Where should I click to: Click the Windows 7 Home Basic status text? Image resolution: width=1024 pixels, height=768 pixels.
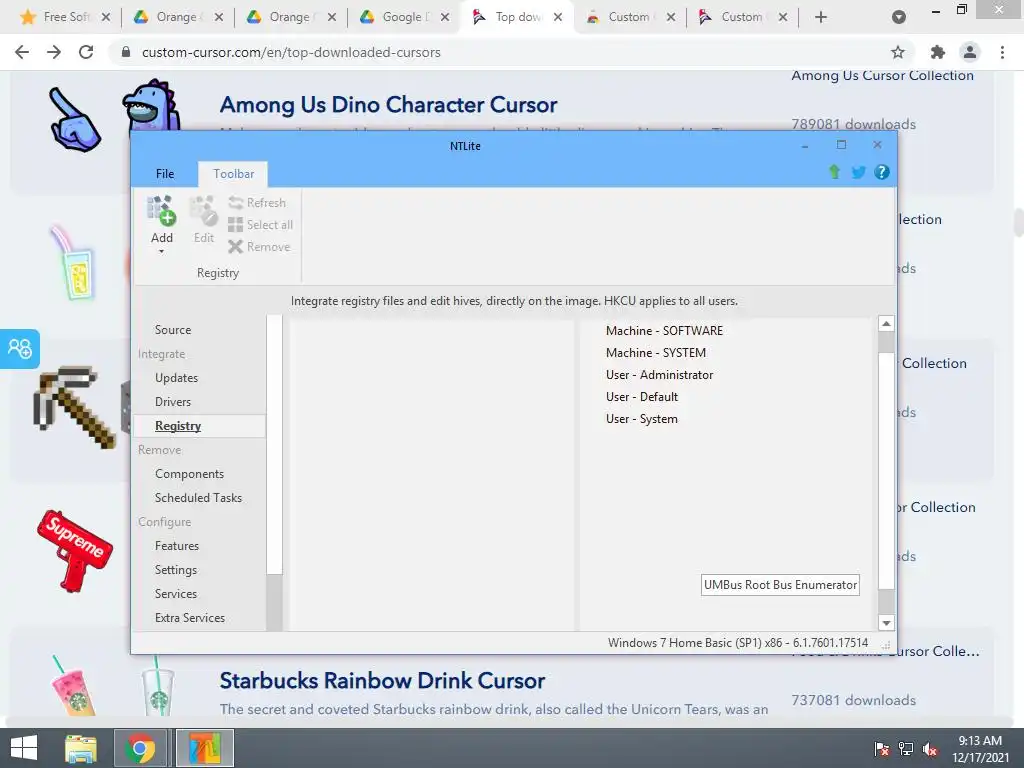[x=738, y=643]
